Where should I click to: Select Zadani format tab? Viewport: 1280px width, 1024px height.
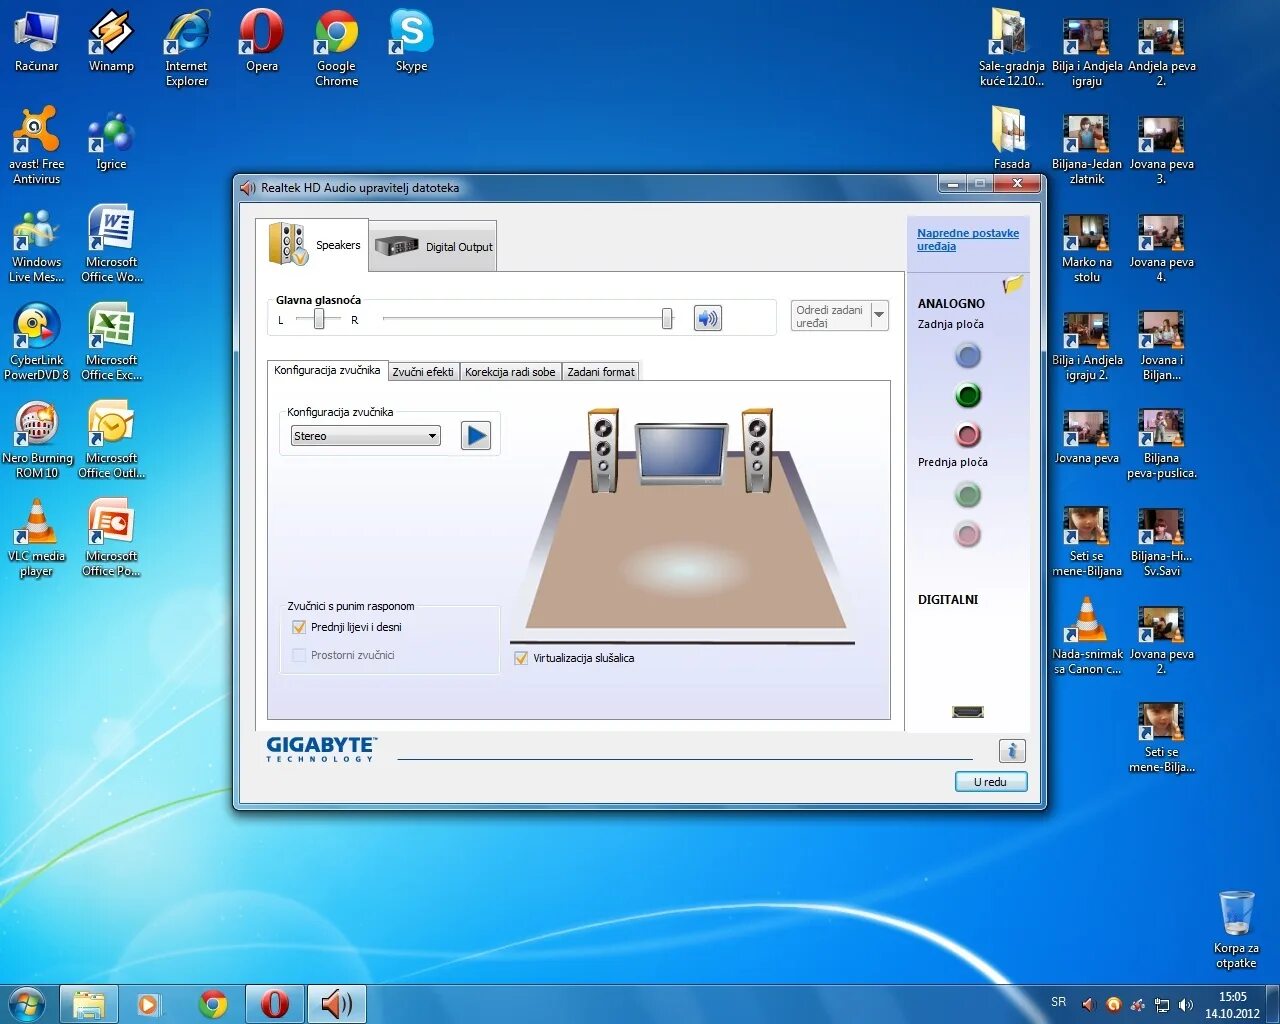tap(600, 372)
